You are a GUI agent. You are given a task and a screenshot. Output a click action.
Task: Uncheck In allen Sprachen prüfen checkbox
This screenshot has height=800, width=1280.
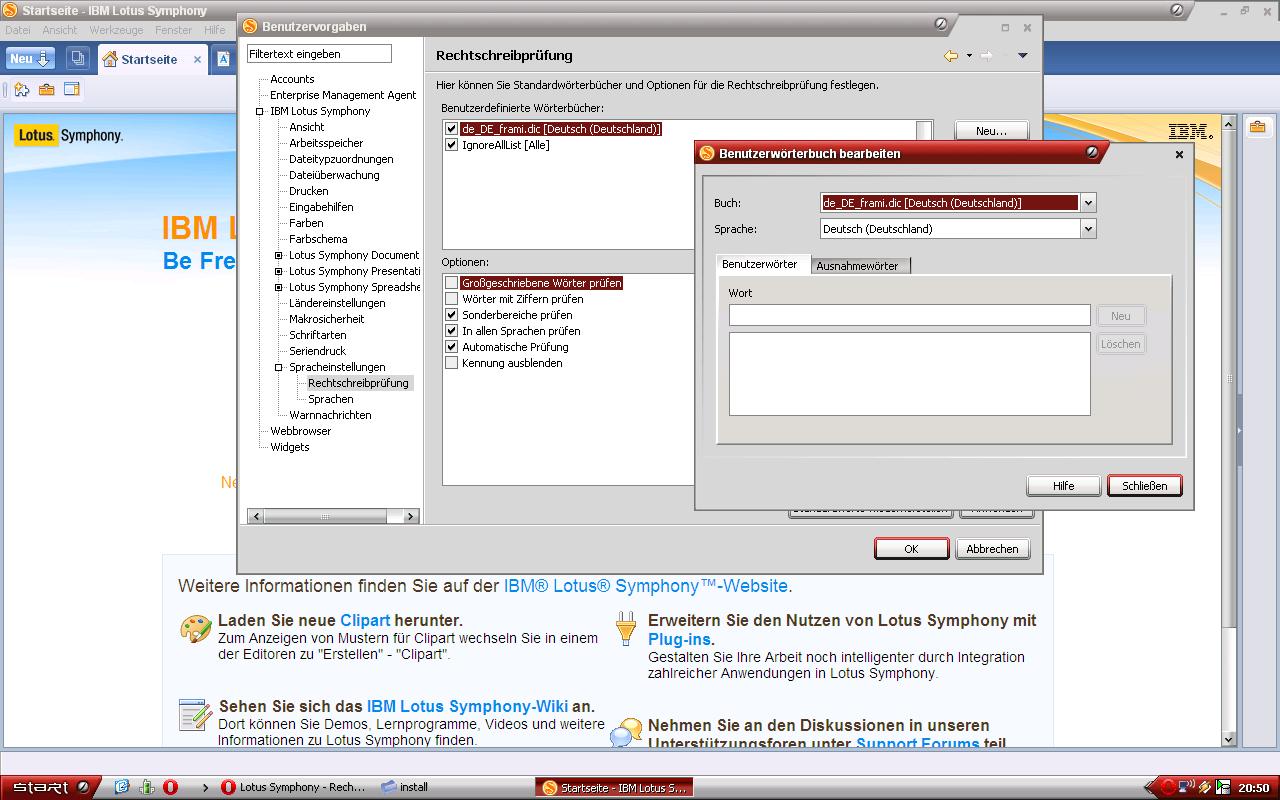tap(452, 331)
